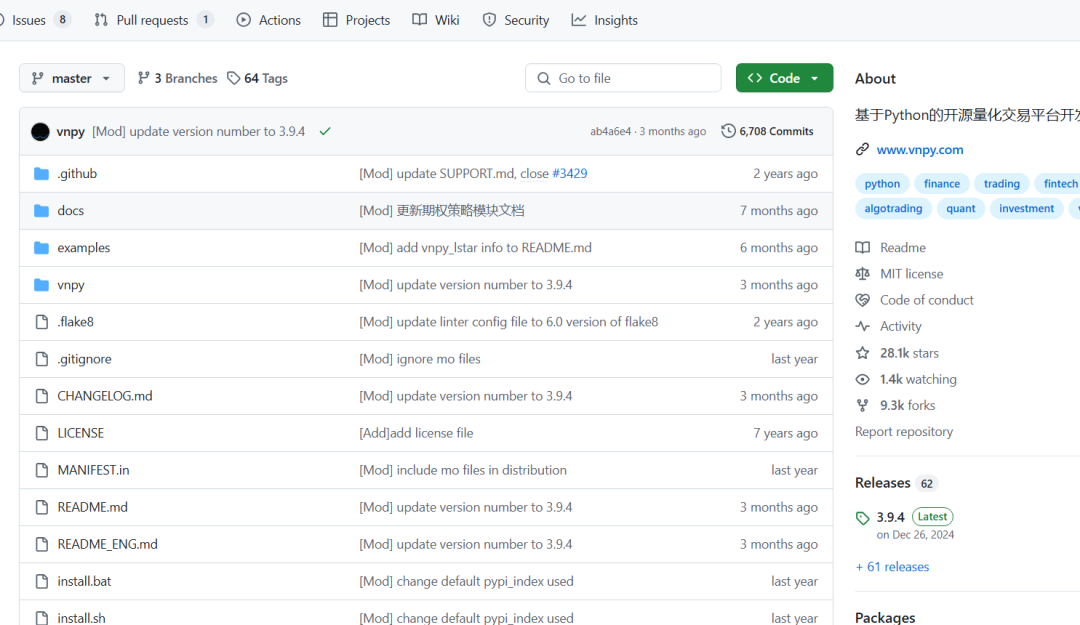Open the Code of conduct
1080x625 pixels.
915,300
